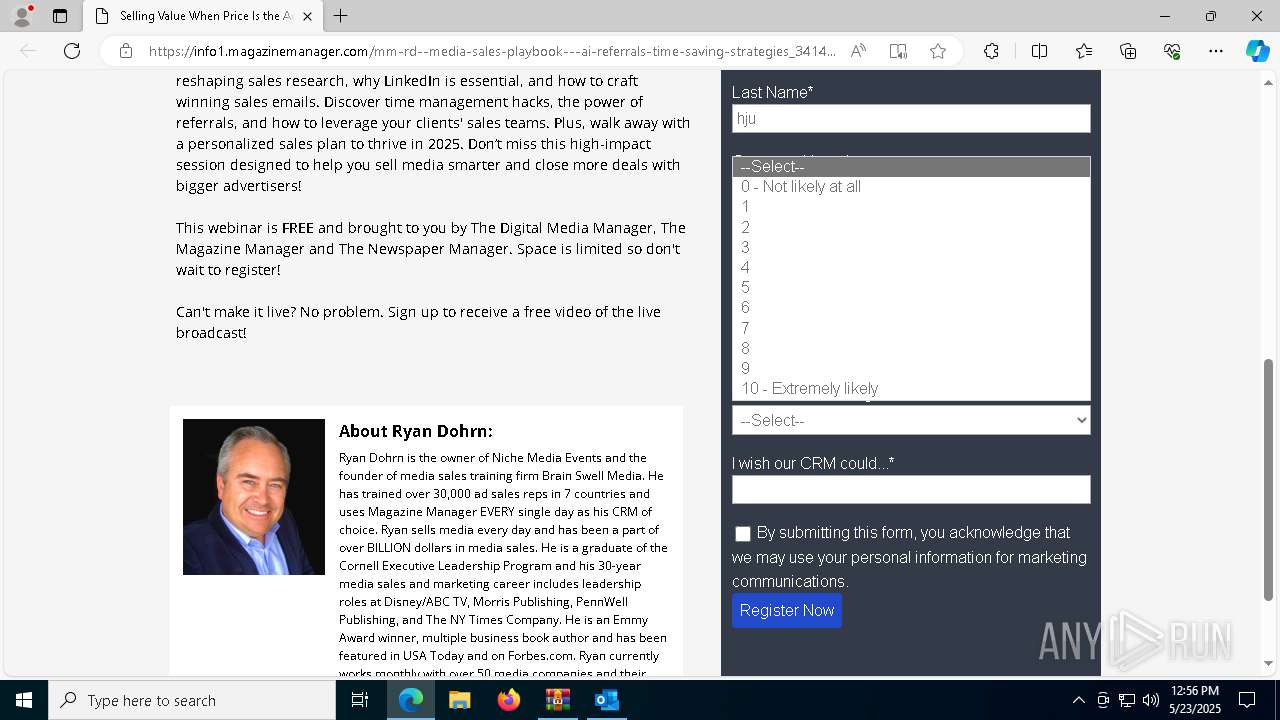Add this page to favorites star

point(938,51)
